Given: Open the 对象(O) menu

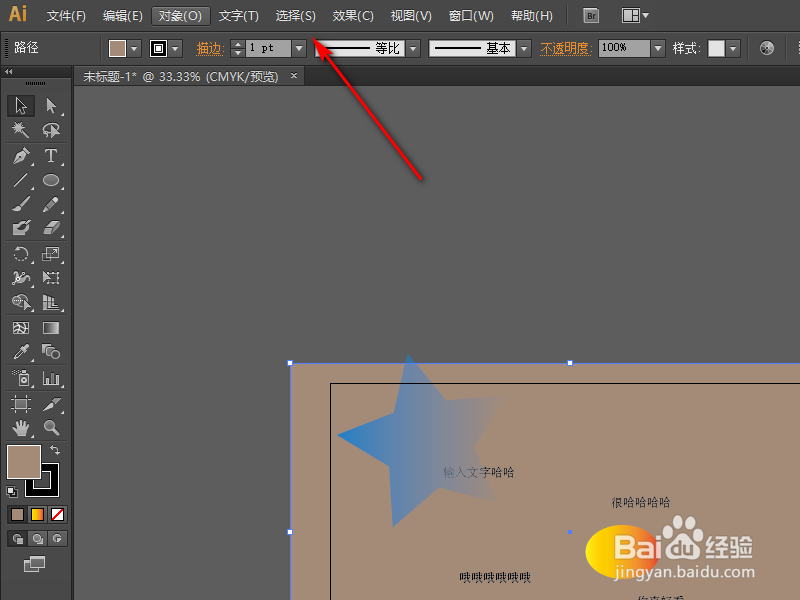Looking at the screenshot, I should 181,16.
